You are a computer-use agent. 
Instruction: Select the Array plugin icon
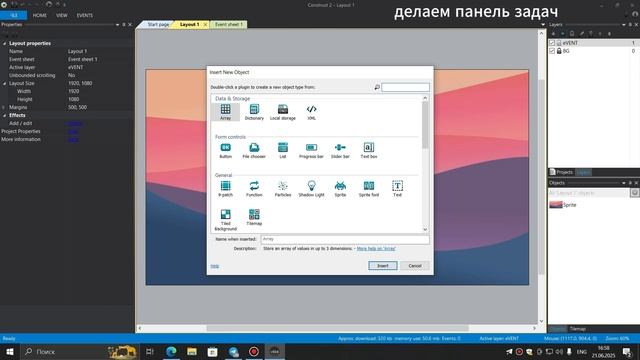[225, 109]
